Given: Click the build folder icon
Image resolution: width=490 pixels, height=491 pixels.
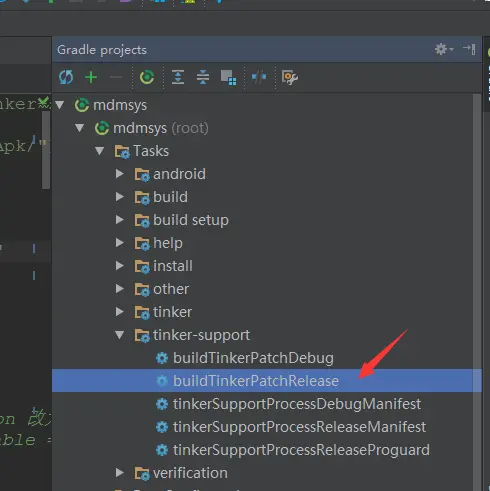Looking at the screenshot, I should 142,198.
